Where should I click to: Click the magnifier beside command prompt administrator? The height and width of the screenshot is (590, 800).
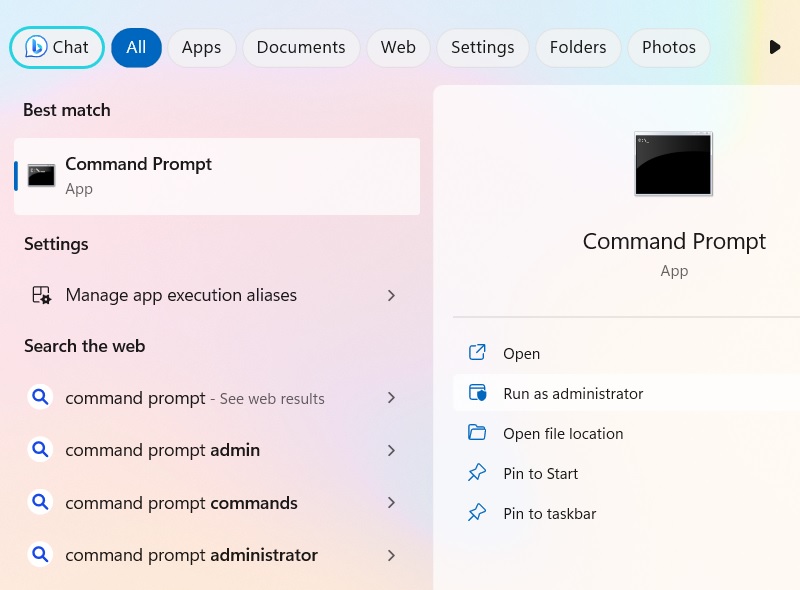40,554
